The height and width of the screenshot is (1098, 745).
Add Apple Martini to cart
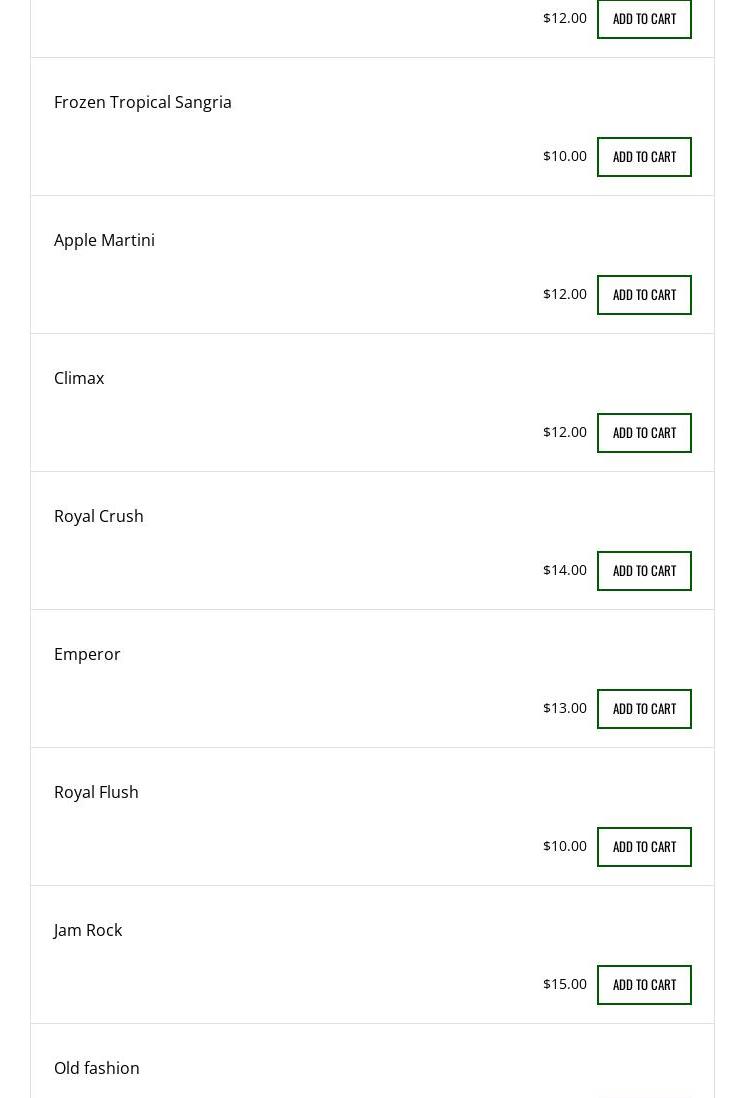tap(644, 295)
